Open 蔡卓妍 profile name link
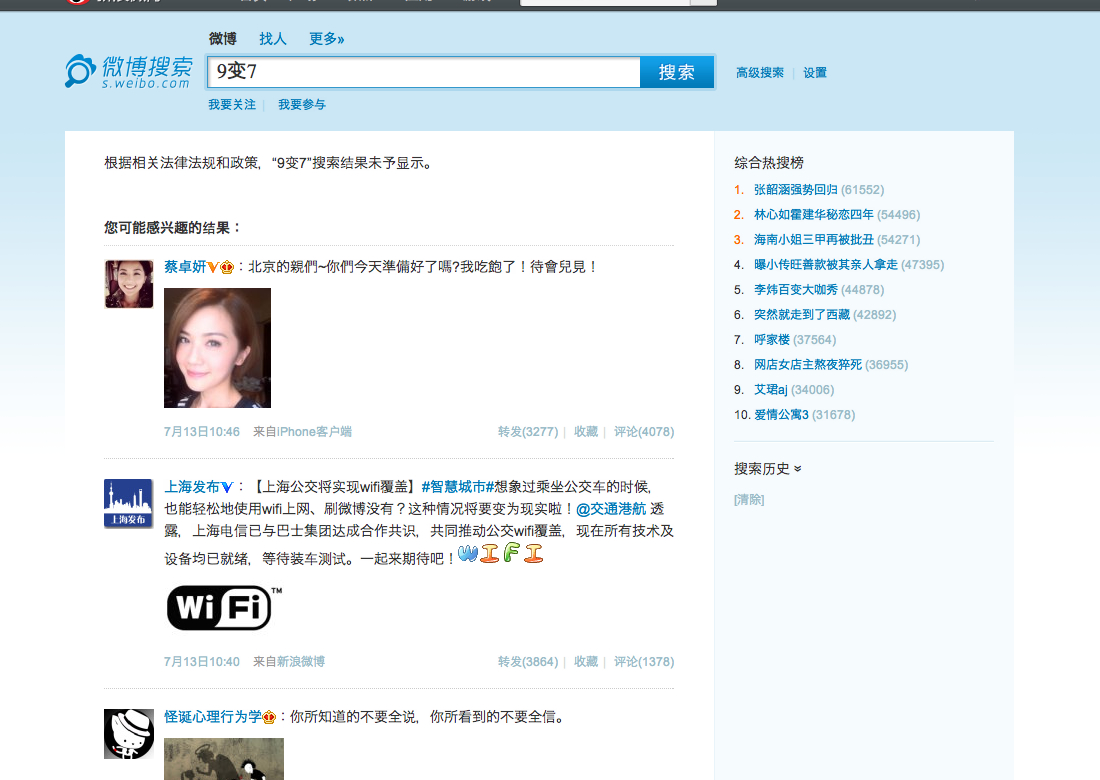The width and height of the screenshot is (1100, 780). (x=185, y=267)
